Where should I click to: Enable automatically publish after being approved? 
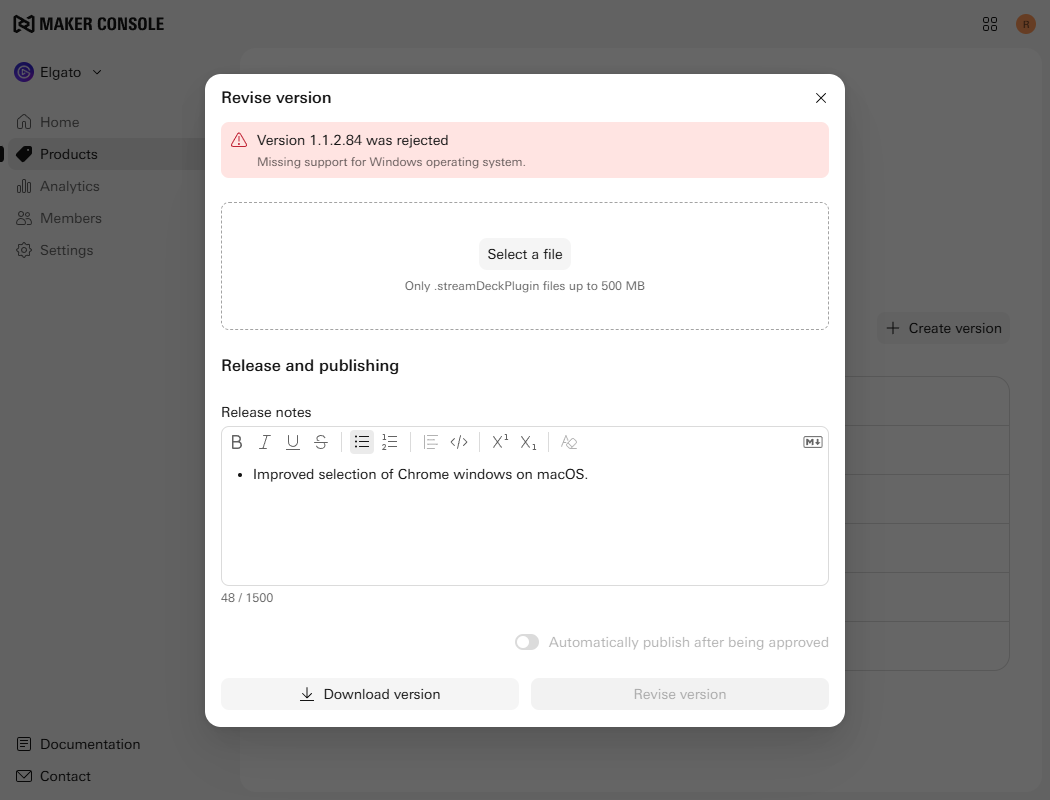click(527, 642)
